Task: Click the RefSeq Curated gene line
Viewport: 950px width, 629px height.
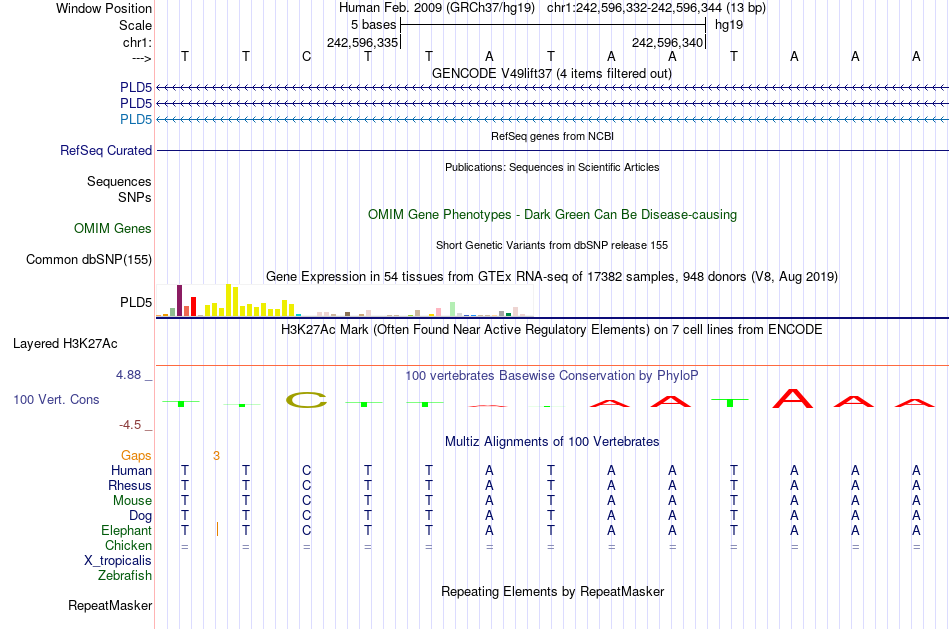Action: point(553,150)
